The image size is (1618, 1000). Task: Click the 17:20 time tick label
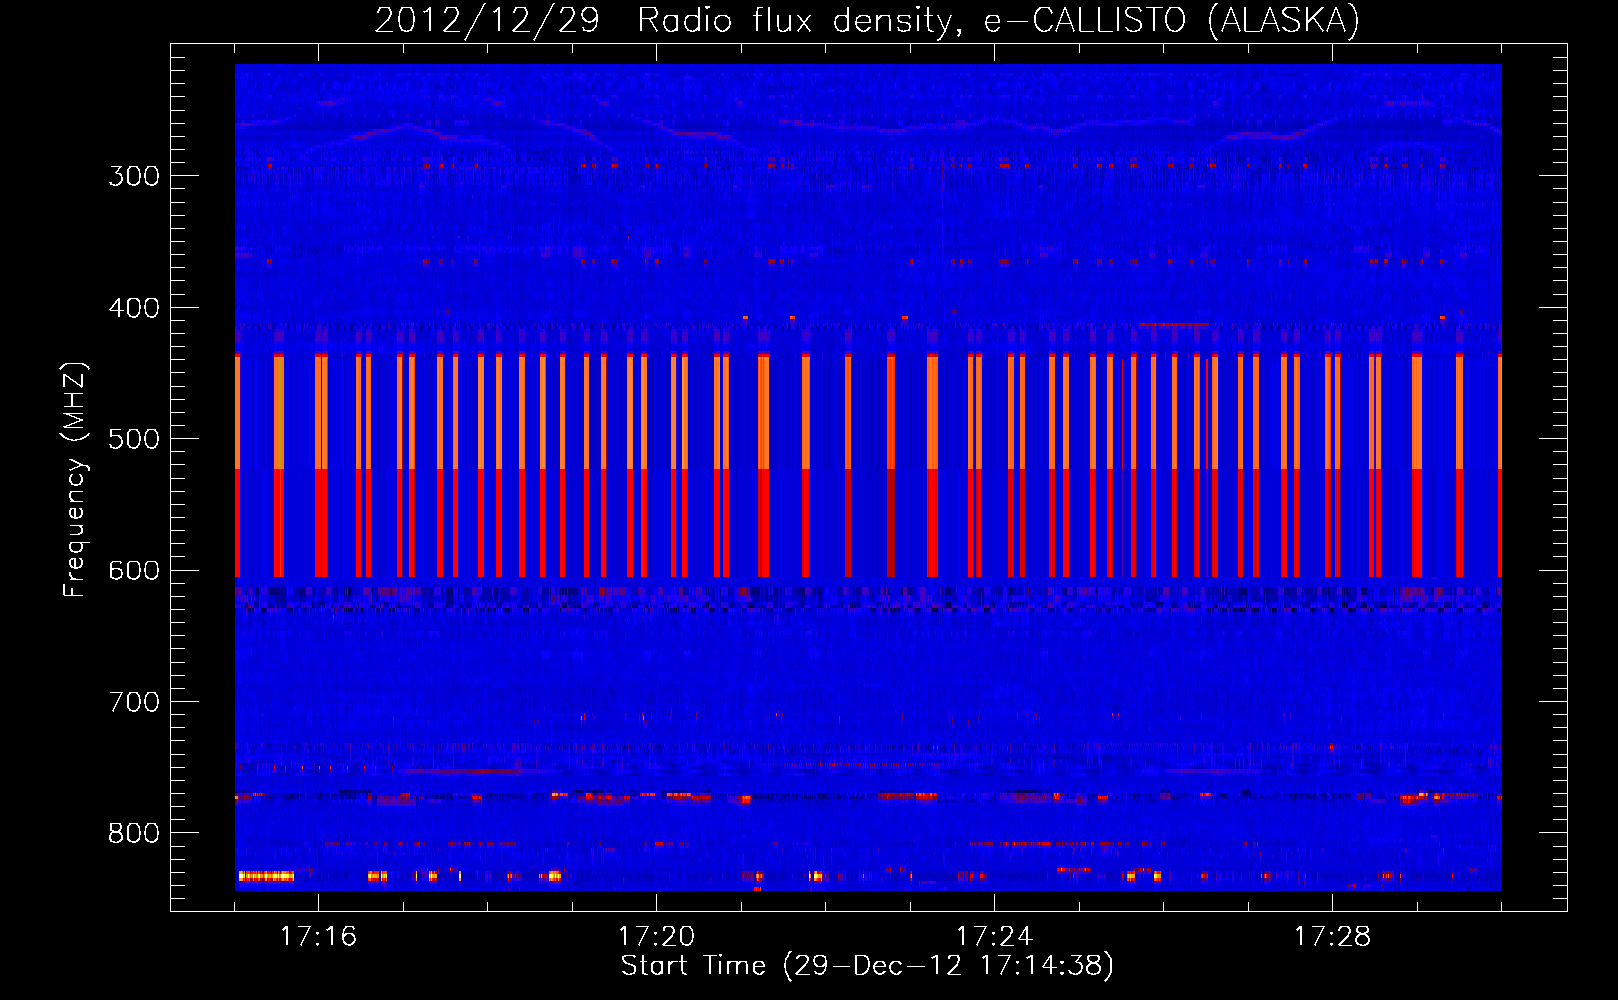pos(656,936)
